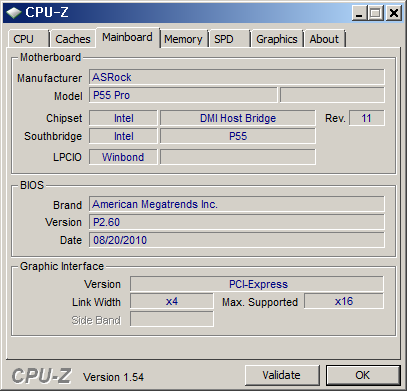The image size is (407, 391).
Task: Click the Link Width x4 value
Action: tap(172, 301)
